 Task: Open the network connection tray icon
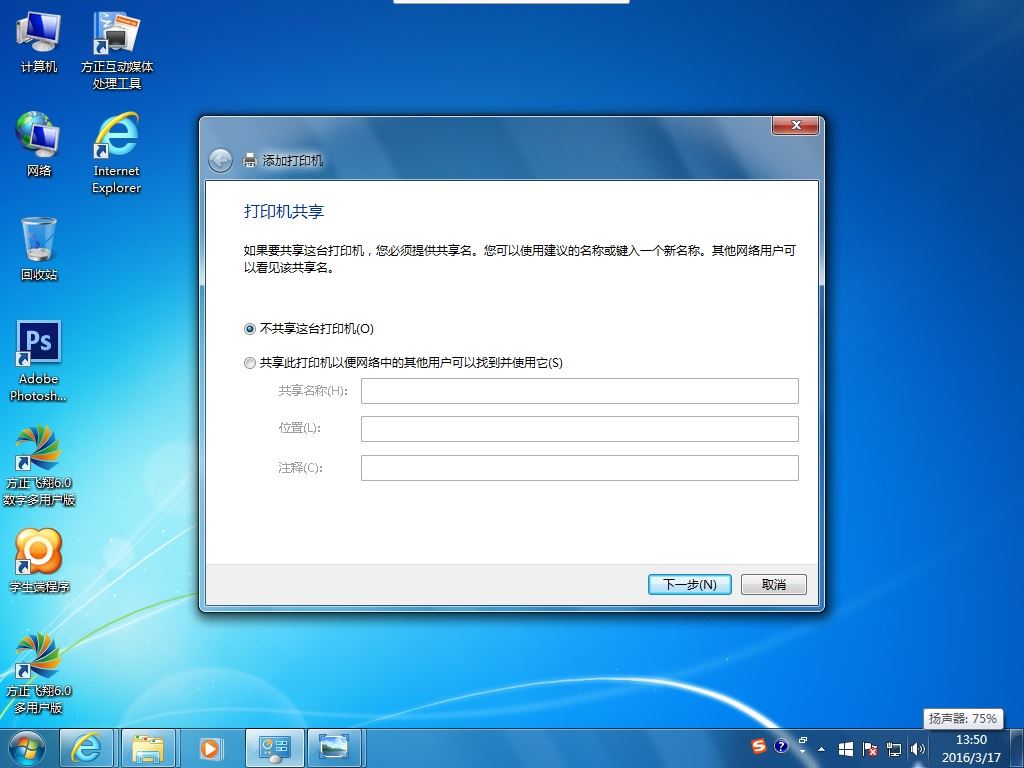click(893, 749)
